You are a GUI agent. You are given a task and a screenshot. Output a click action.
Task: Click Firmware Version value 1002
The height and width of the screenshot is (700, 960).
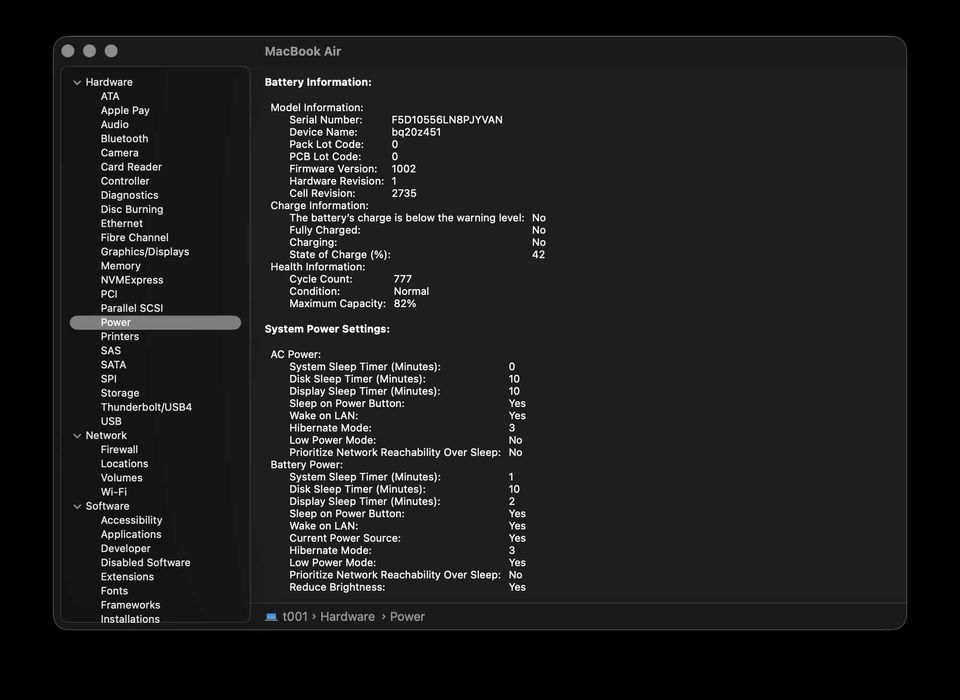click(403, 169)
